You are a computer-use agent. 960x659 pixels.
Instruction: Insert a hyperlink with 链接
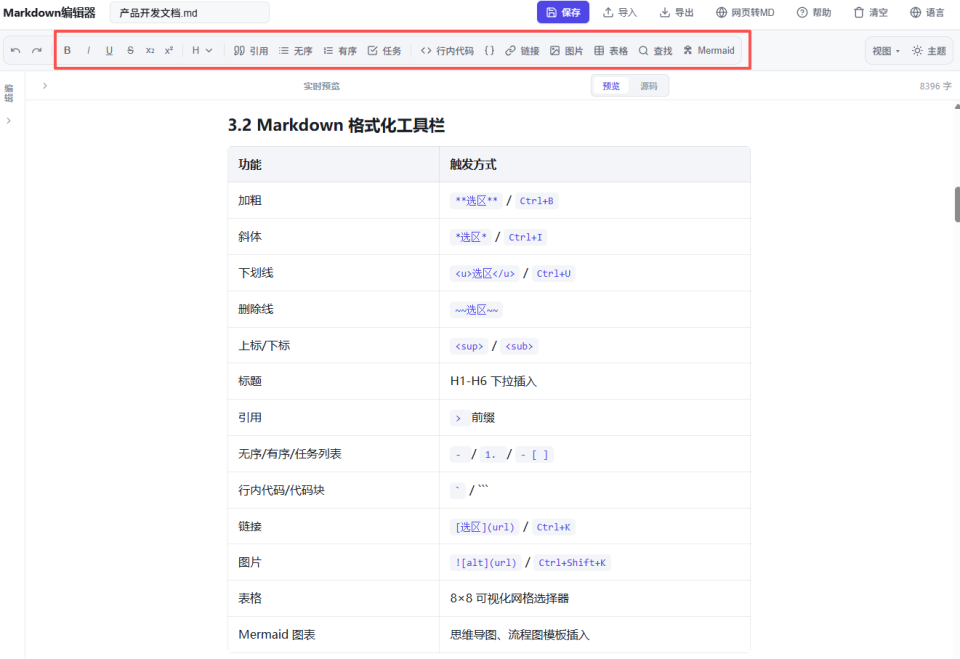pyautogui.click(x=522, y=51)
